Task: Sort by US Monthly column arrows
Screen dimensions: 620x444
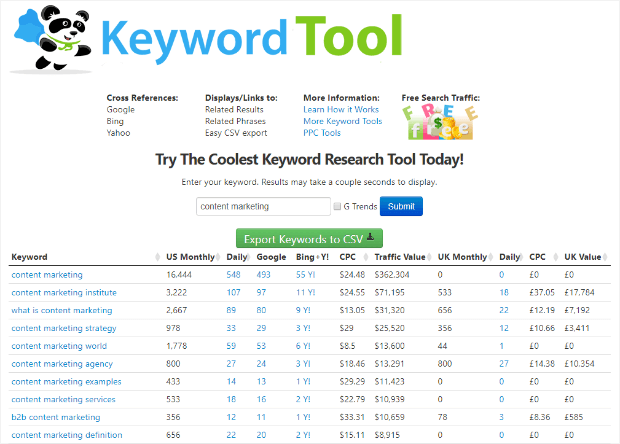Action: (217, 257)
